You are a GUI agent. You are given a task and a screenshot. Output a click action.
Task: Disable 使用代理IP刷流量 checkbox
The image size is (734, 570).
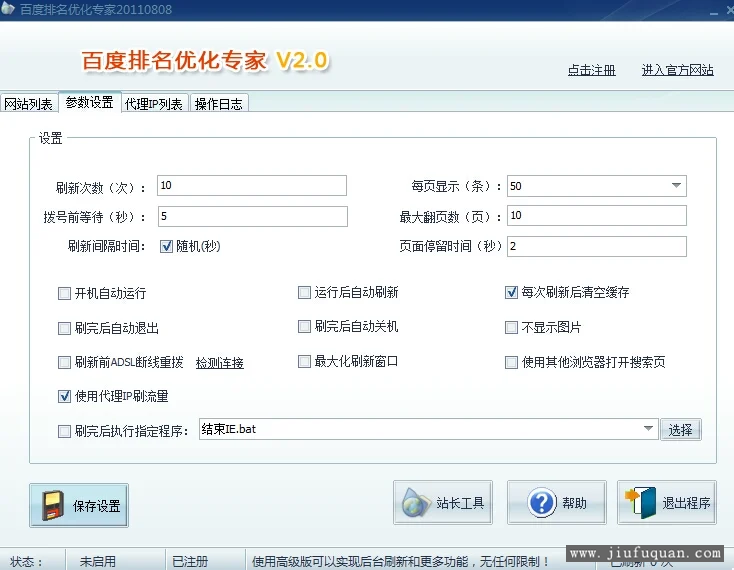tap(65, 397)
